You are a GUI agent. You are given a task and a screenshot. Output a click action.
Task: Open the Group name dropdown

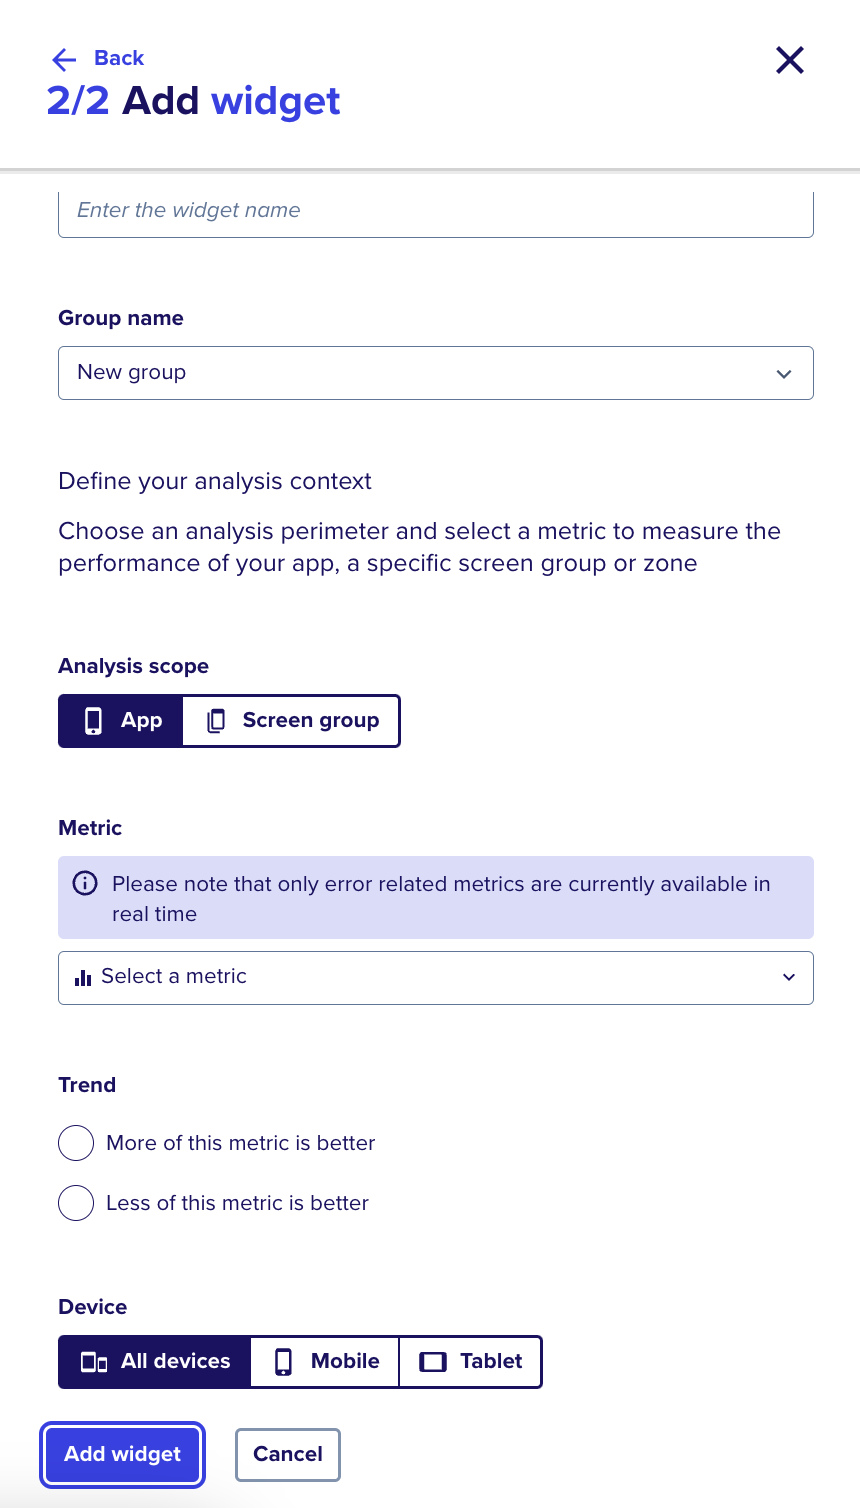pyautogui.click(x=436, y=373)
